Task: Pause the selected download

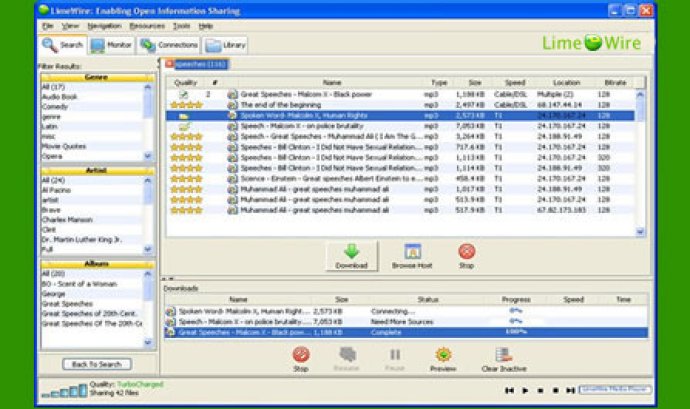Action: [x=395, y=359]
